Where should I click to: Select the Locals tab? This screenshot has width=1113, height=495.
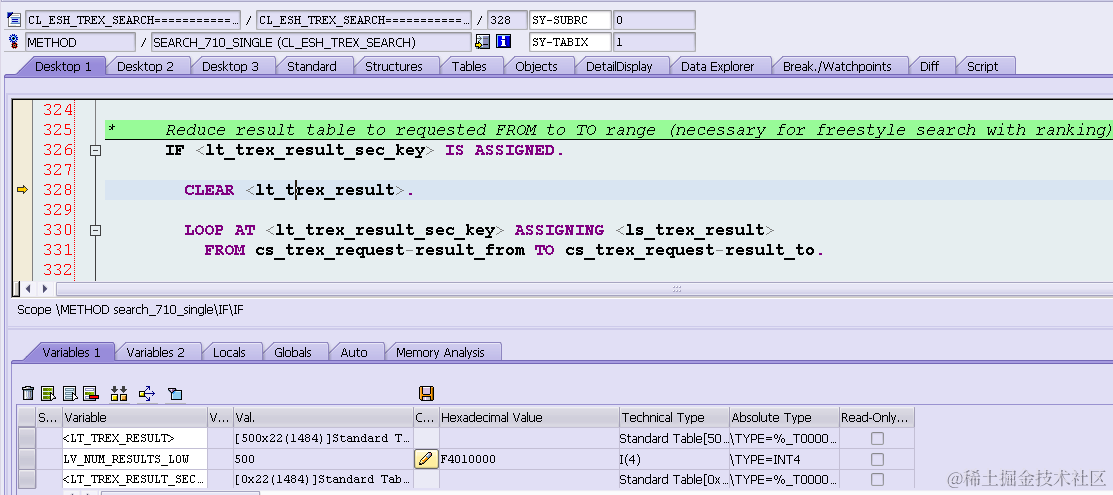[229, 352]
